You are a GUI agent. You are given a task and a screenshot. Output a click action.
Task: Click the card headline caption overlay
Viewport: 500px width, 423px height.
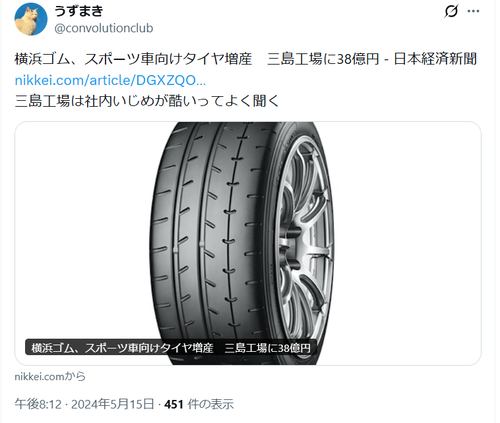171,348
